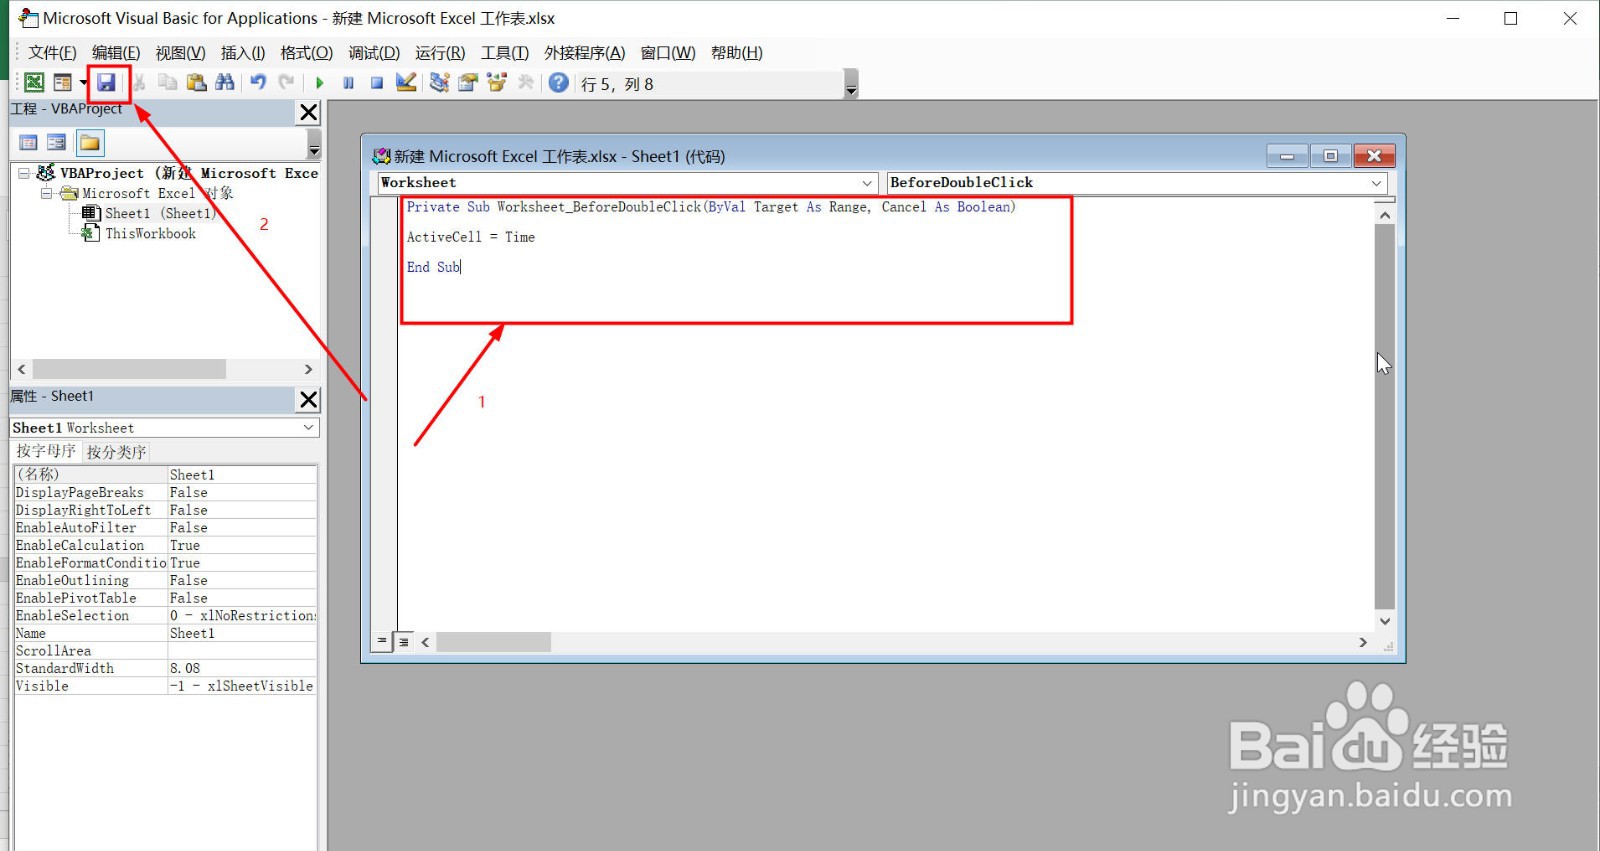The image size is (1600, 851).
Task: Click project tree horizontal scrollbar left arrow
Action: pos(22,369)
